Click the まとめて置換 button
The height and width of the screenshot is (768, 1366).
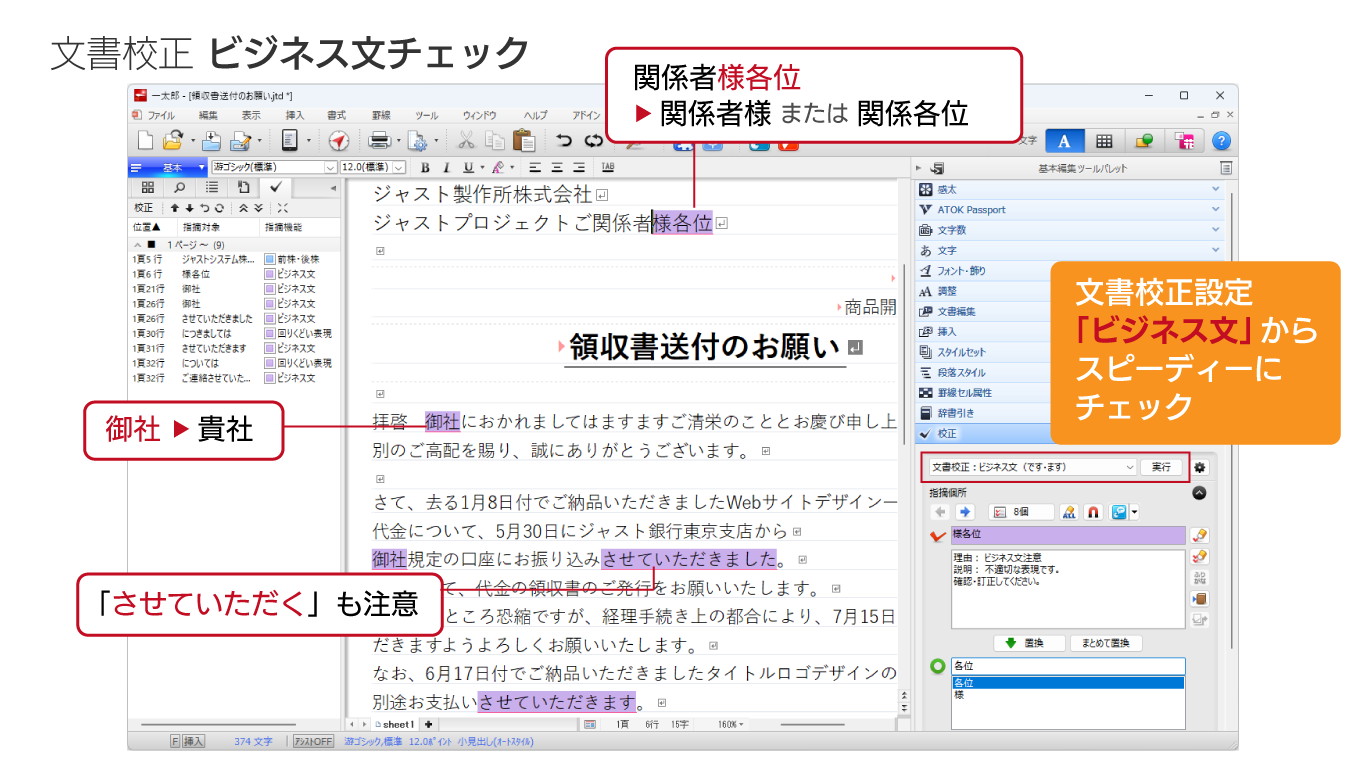coord(1105,643)
